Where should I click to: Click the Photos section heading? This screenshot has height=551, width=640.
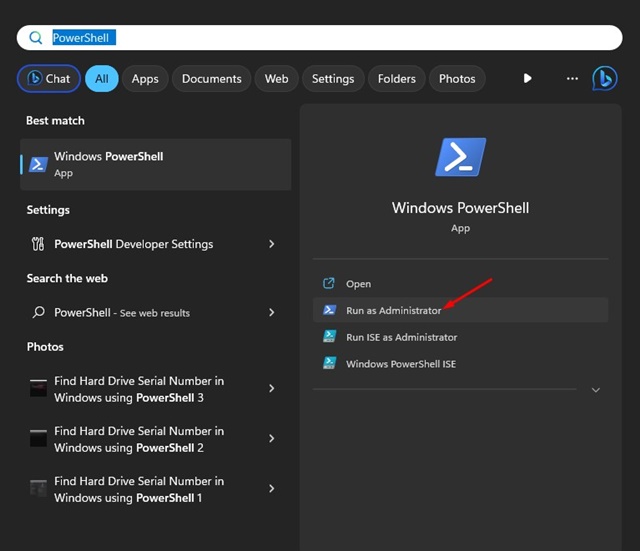45,347
